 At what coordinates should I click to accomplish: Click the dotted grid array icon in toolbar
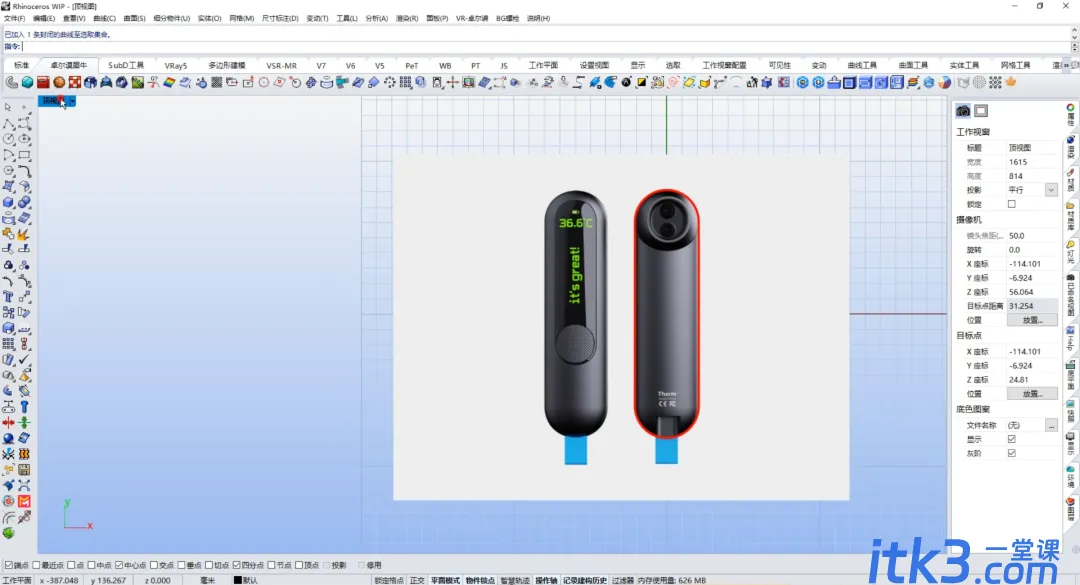405,83
